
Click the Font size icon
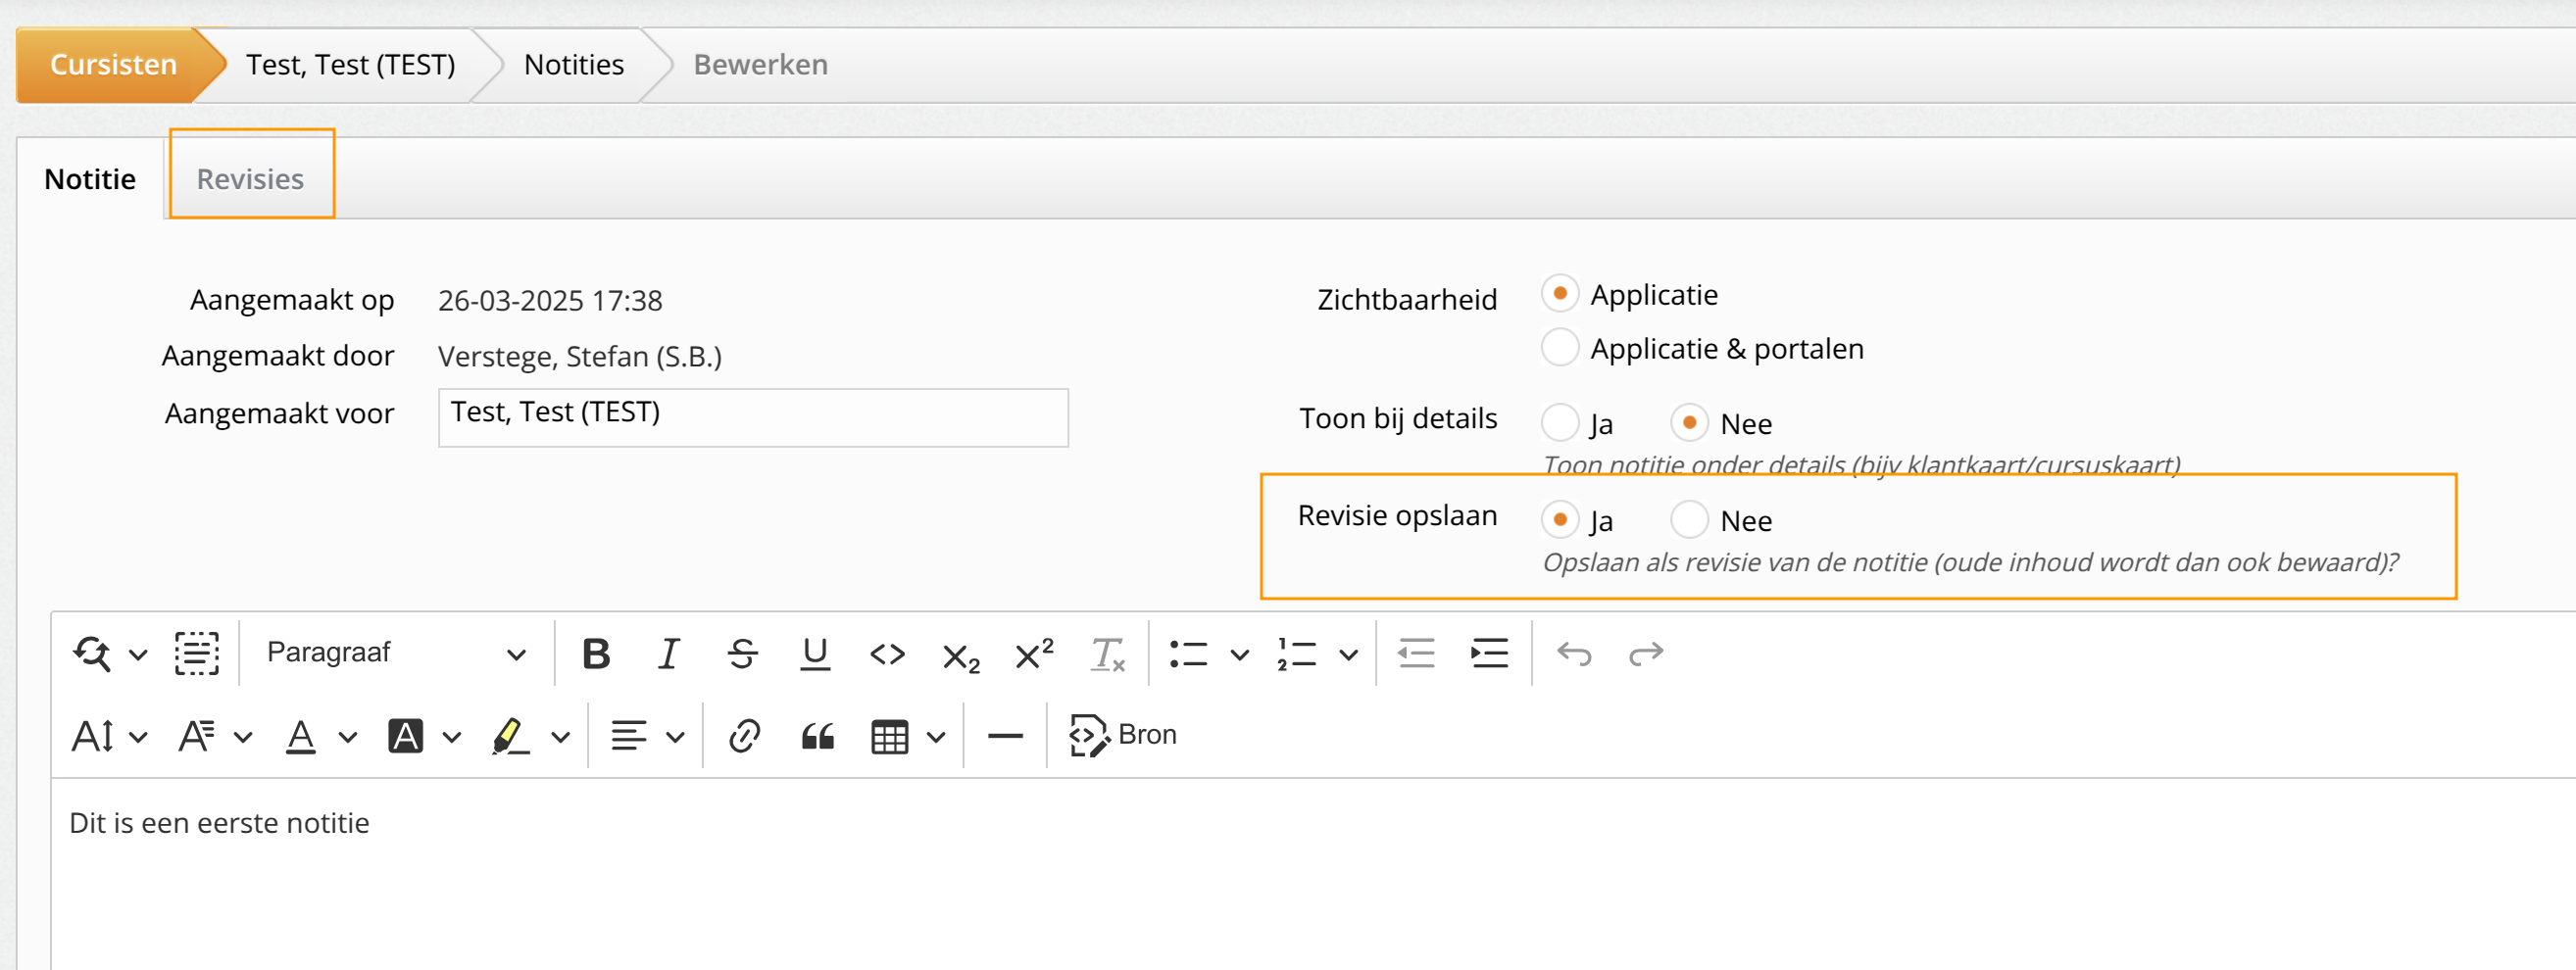point(93,737)
